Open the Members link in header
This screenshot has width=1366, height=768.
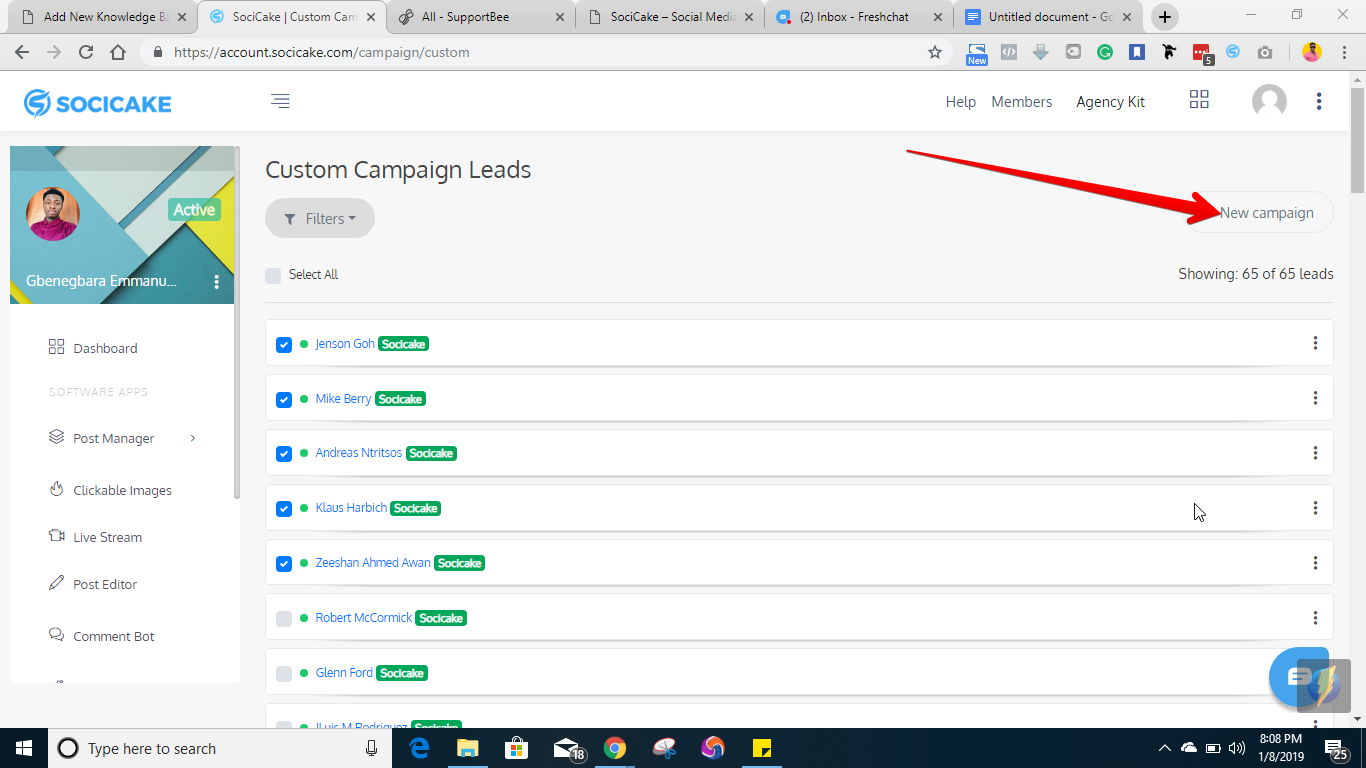pos(1022,101)
